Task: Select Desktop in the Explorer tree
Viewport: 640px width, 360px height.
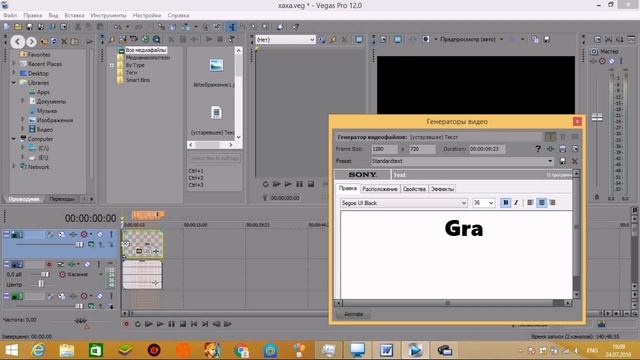Action: [38, 73]
